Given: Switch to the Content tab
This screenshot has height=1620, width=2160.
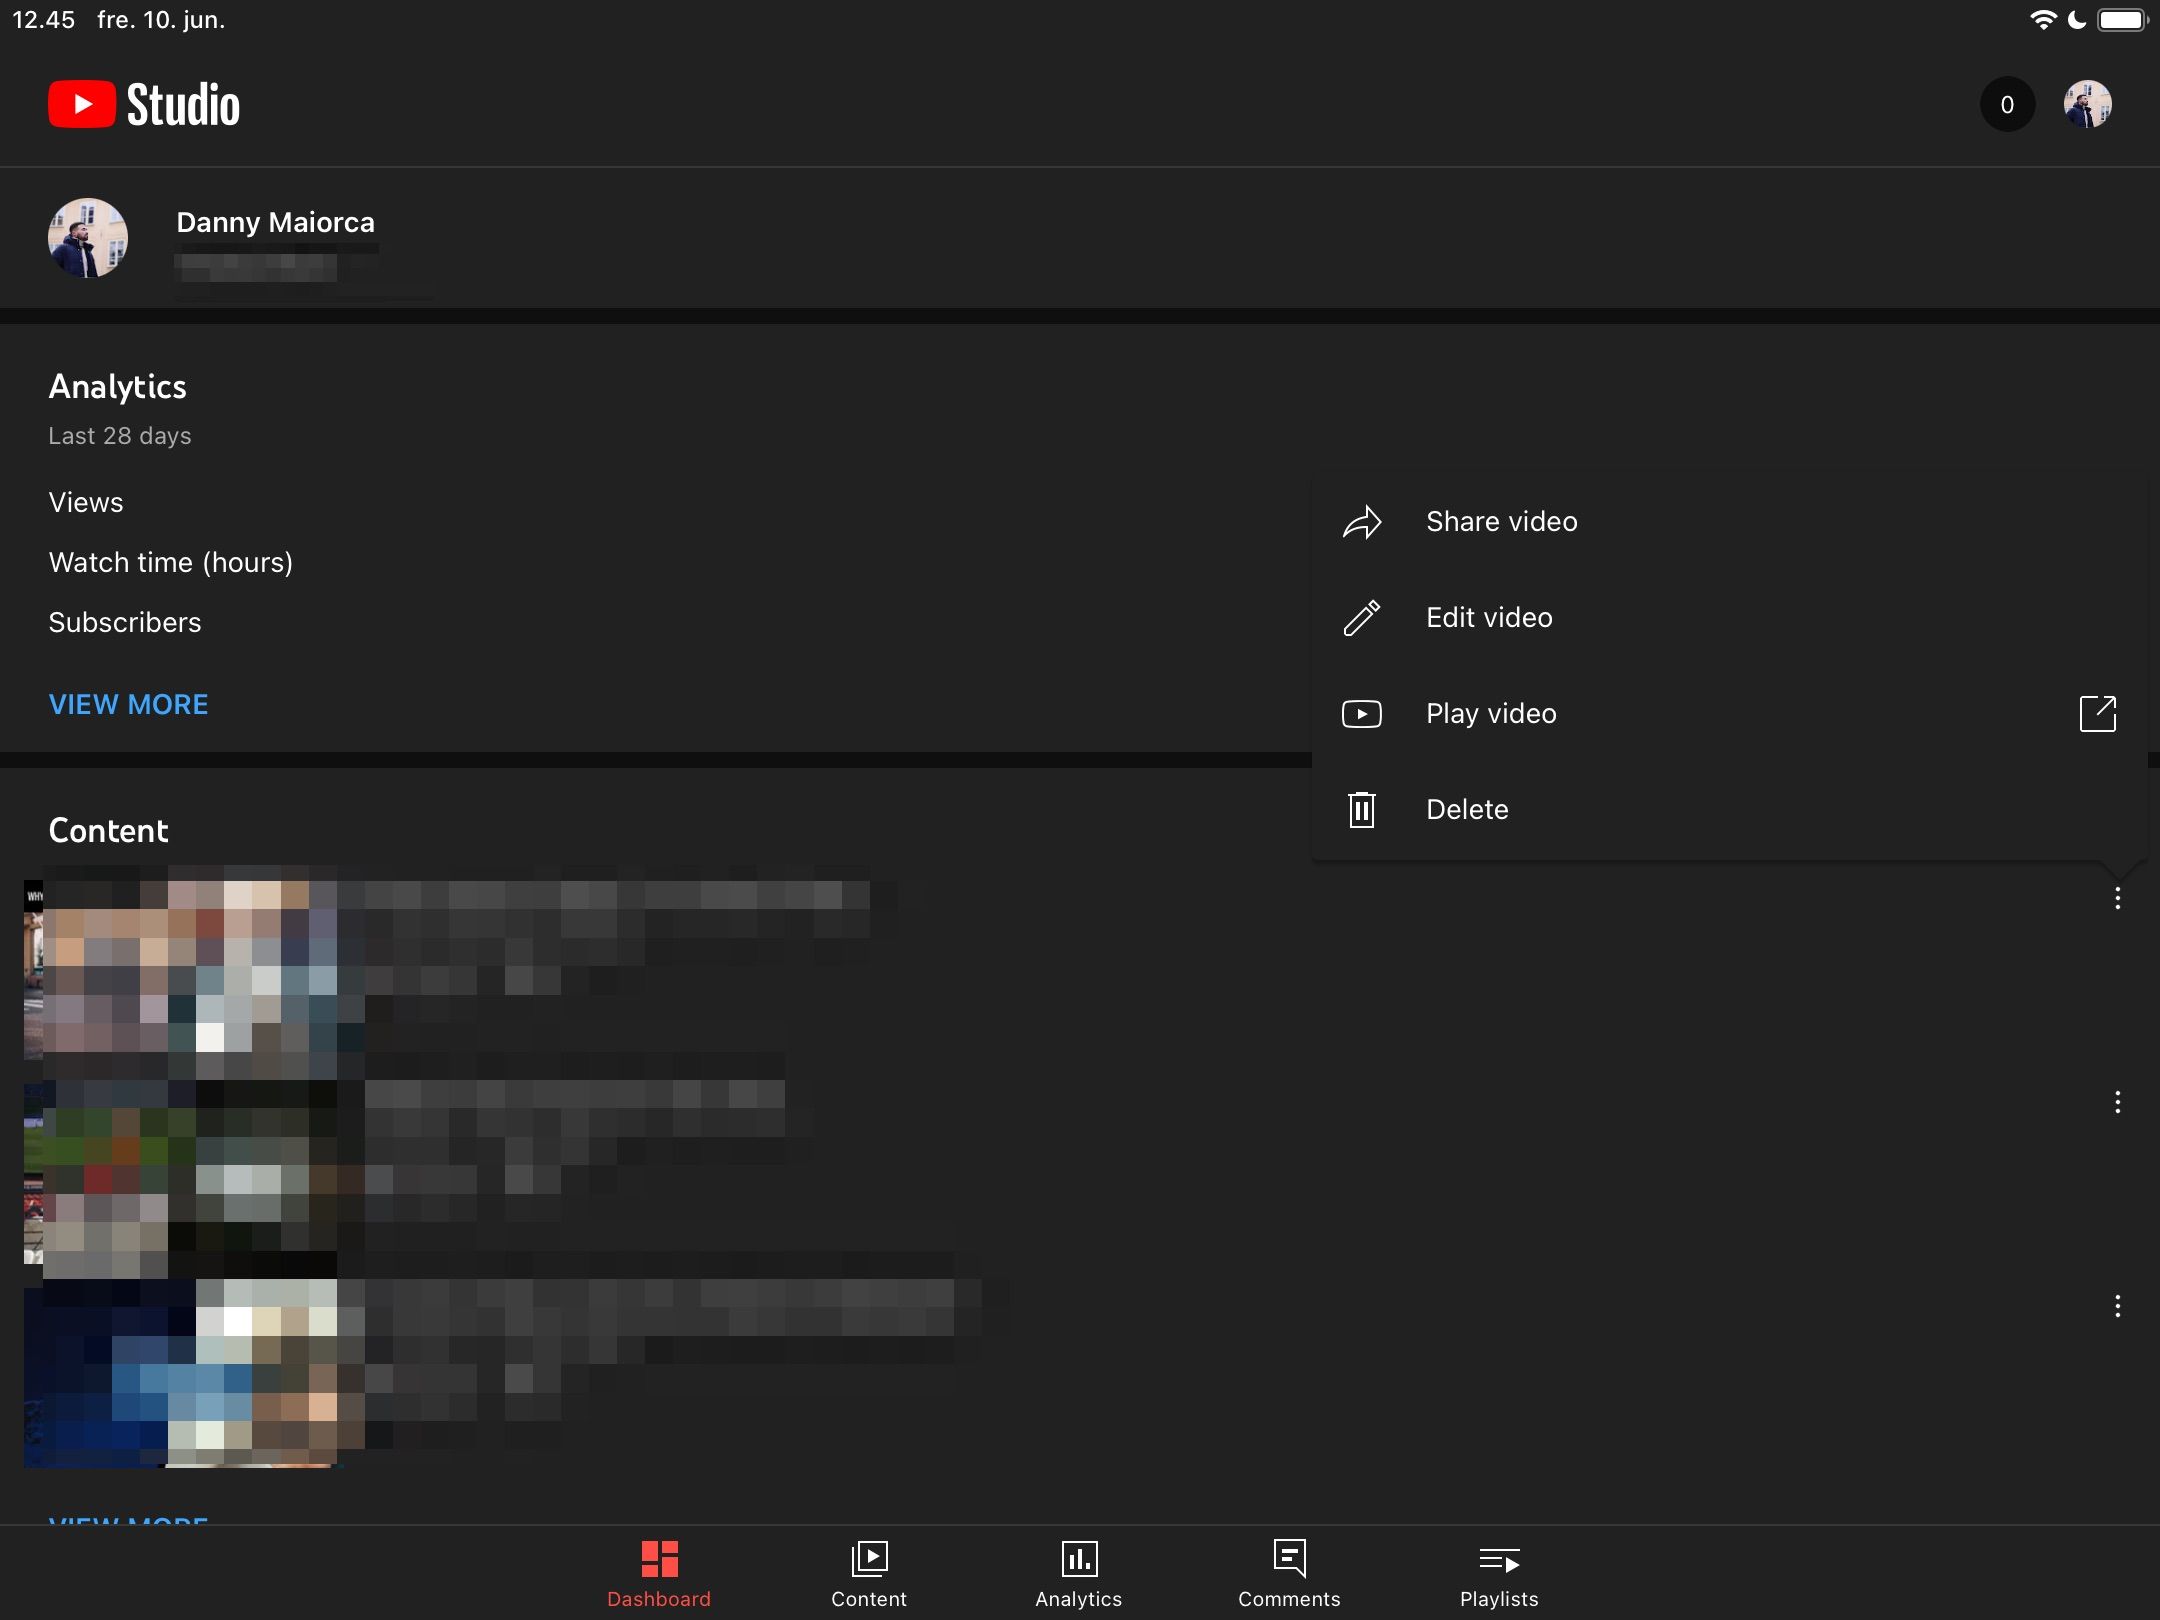Looking at the screenshot, I should (869, 1574).
